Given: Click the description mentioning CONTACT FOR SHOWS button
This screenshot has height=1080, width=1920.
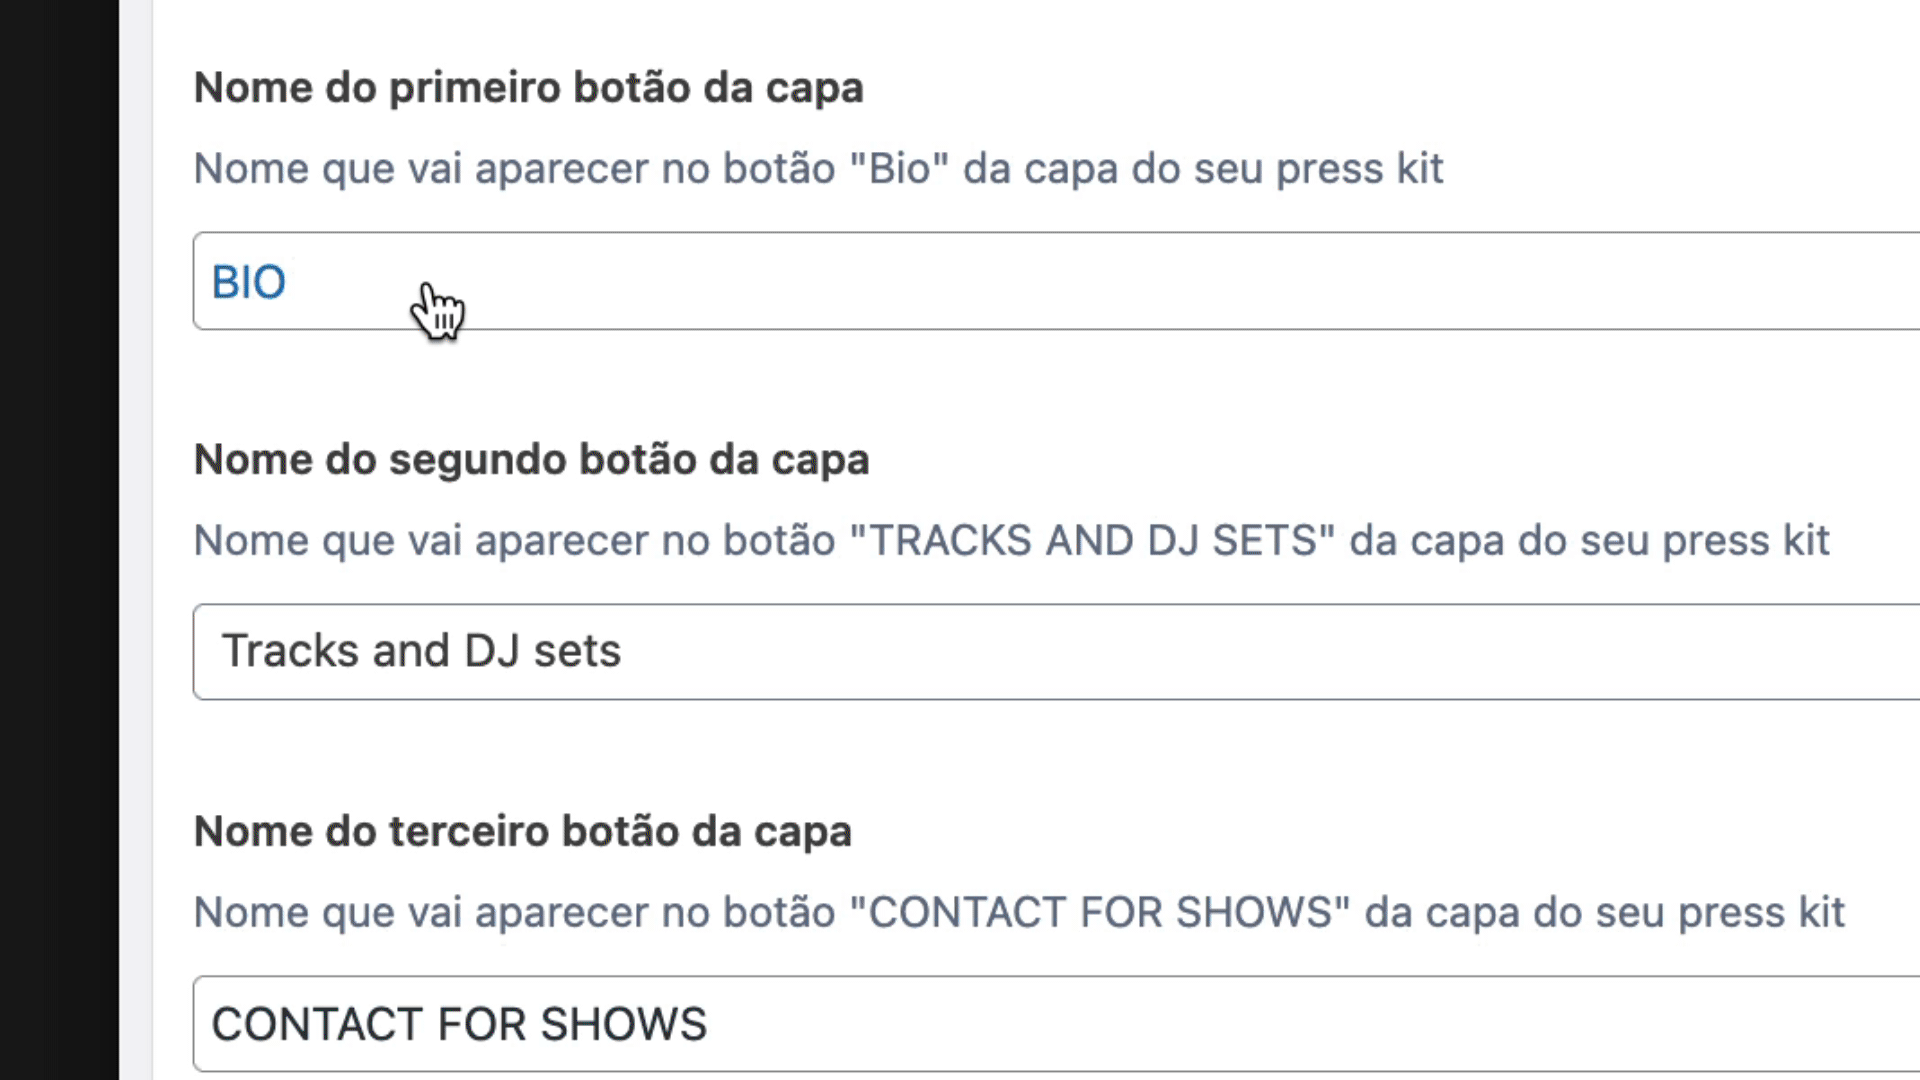Looking at the screenshot, I should (1019, 913).
